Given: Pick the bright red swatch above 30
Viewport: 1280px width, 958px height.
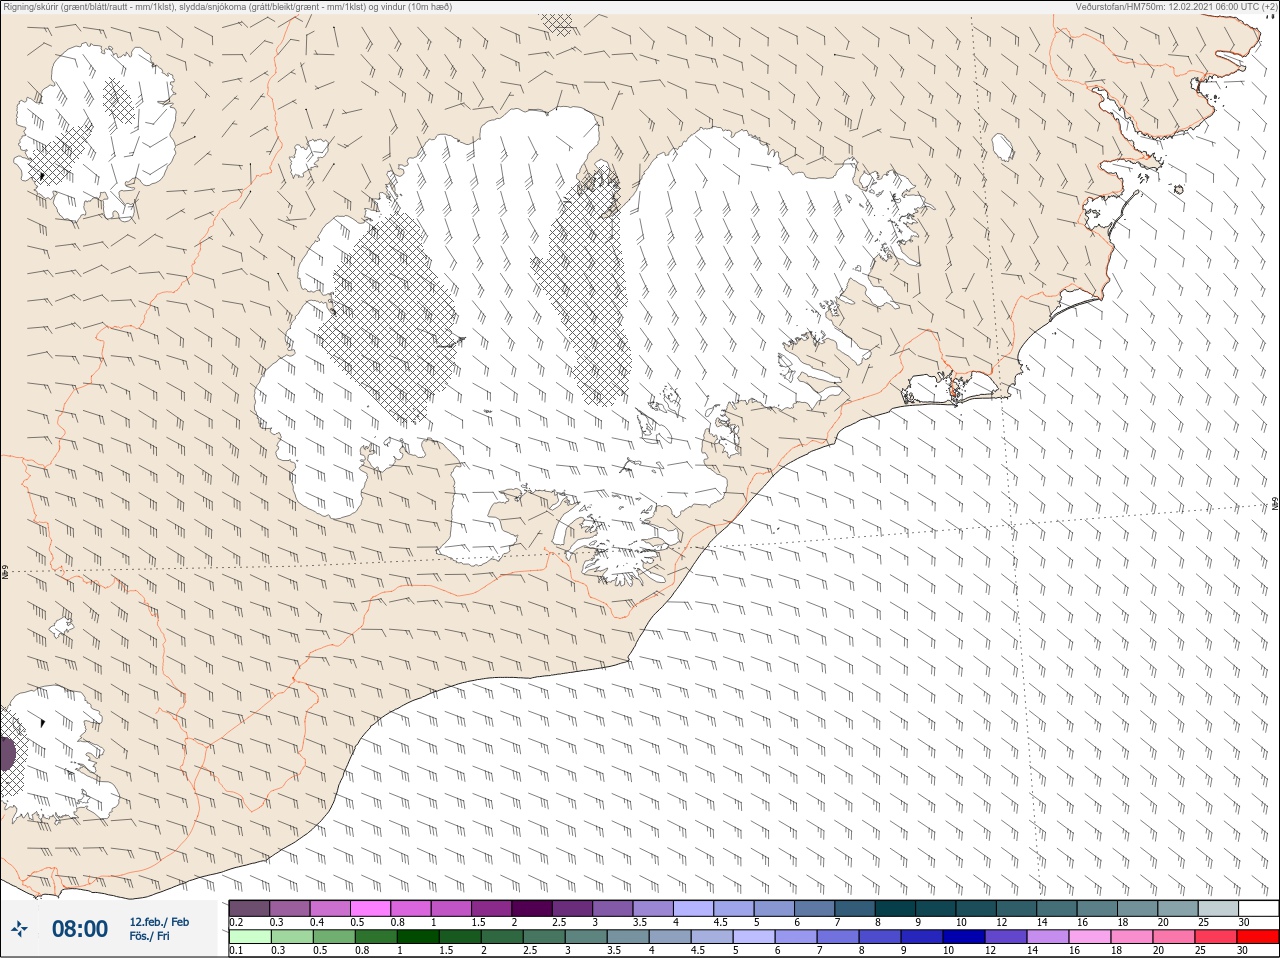Looking at the screenshot, I should pyautogui.click(x=1258, y=937).
